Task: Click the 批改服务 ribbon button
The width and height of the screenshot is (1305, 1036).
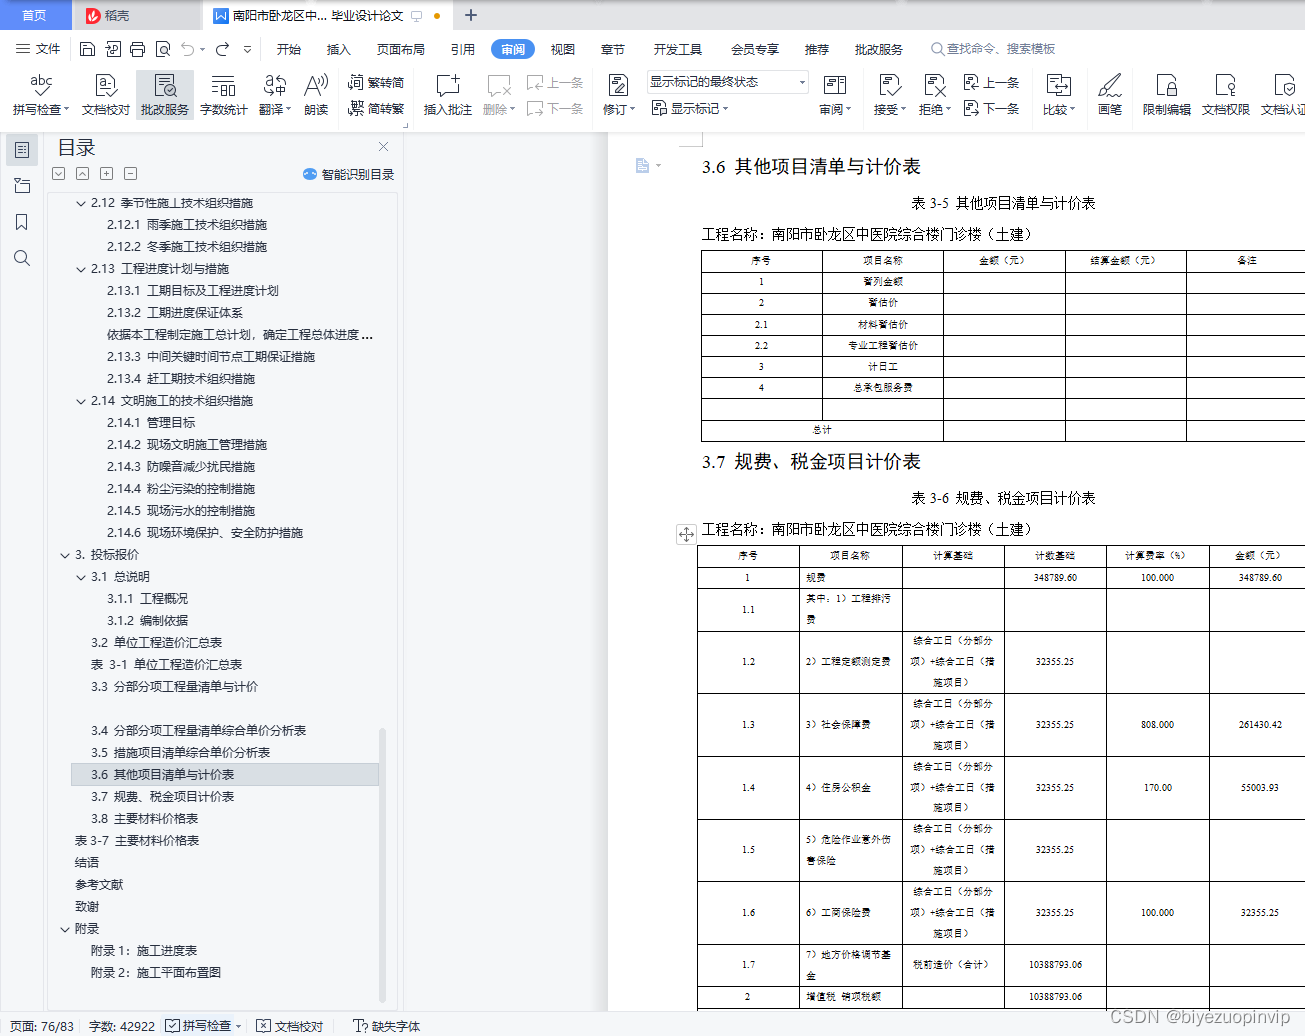Action: (x=165, y=95)
